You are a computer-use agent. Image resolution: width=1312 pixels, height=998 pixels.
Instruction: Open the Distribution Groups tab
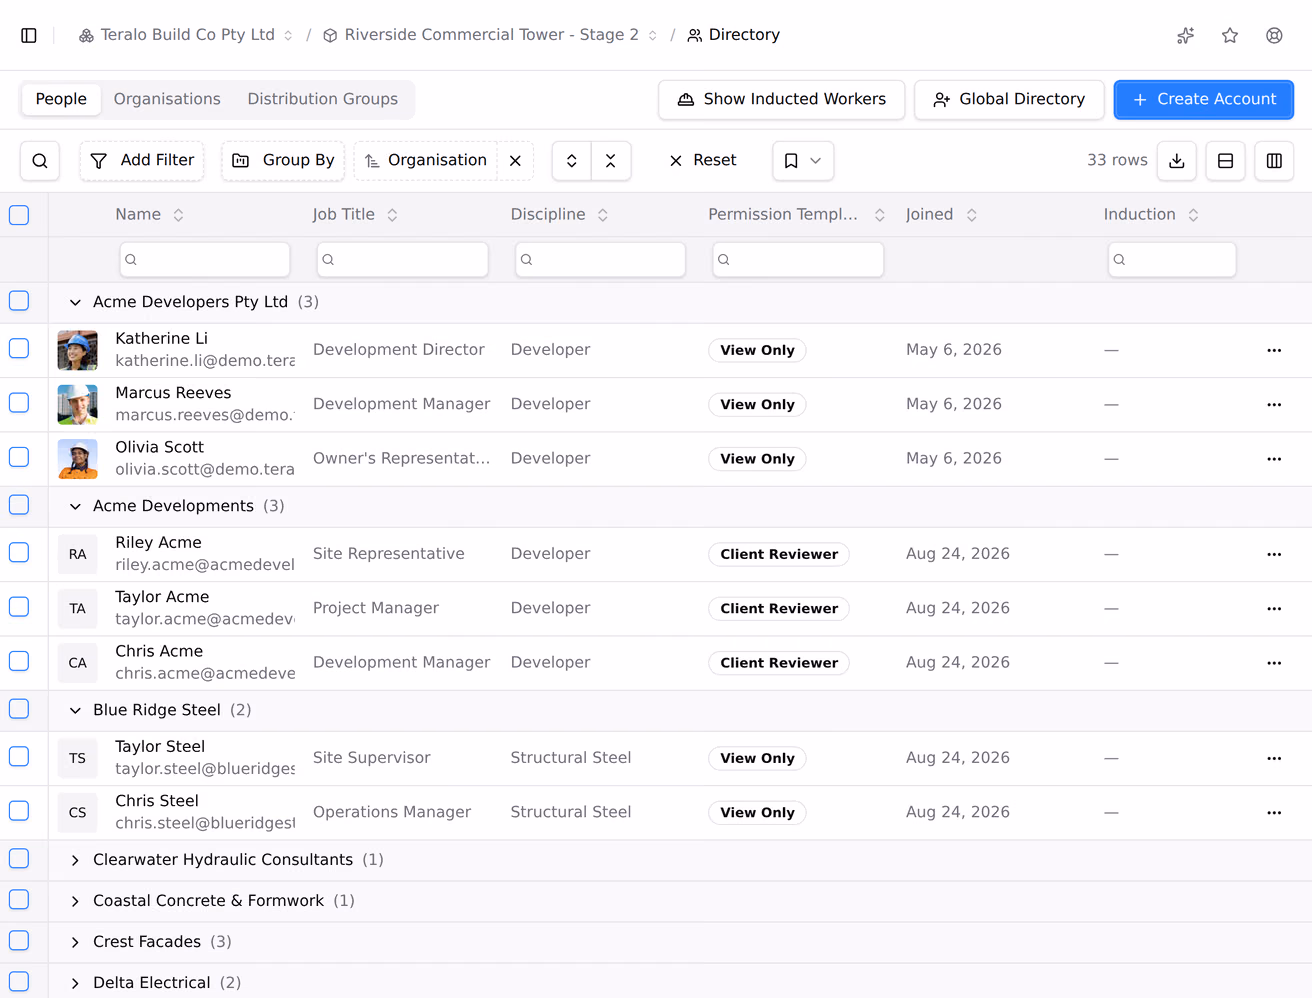[x=322, y=99]
